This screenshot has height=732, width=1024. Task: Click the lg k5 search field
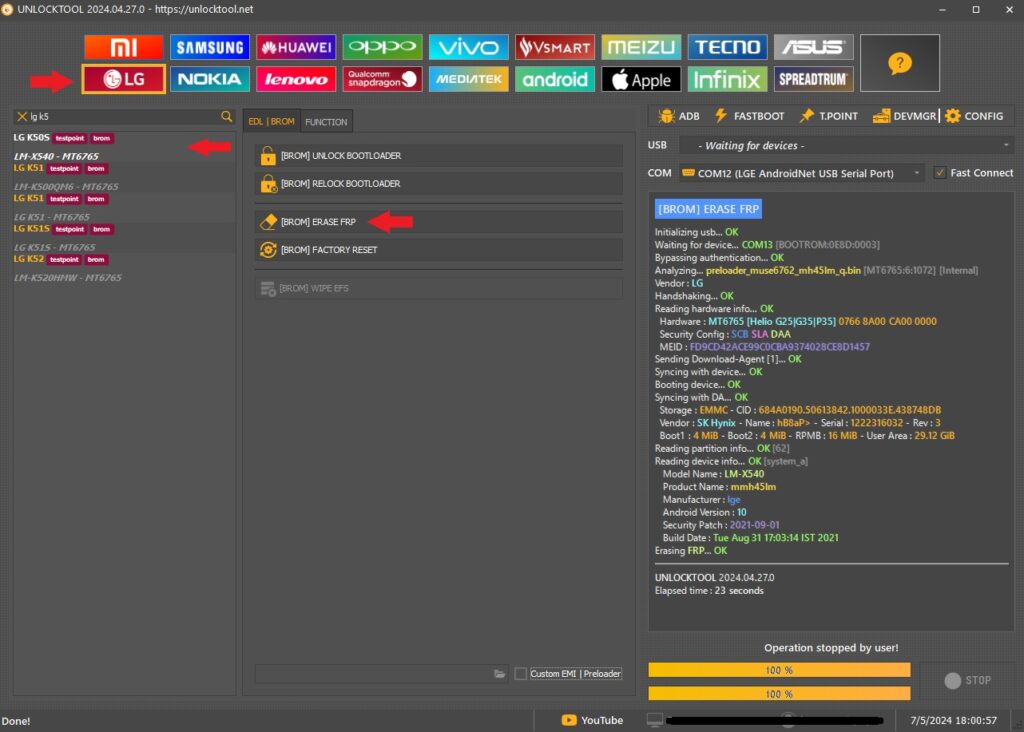(x=120, y=117)
